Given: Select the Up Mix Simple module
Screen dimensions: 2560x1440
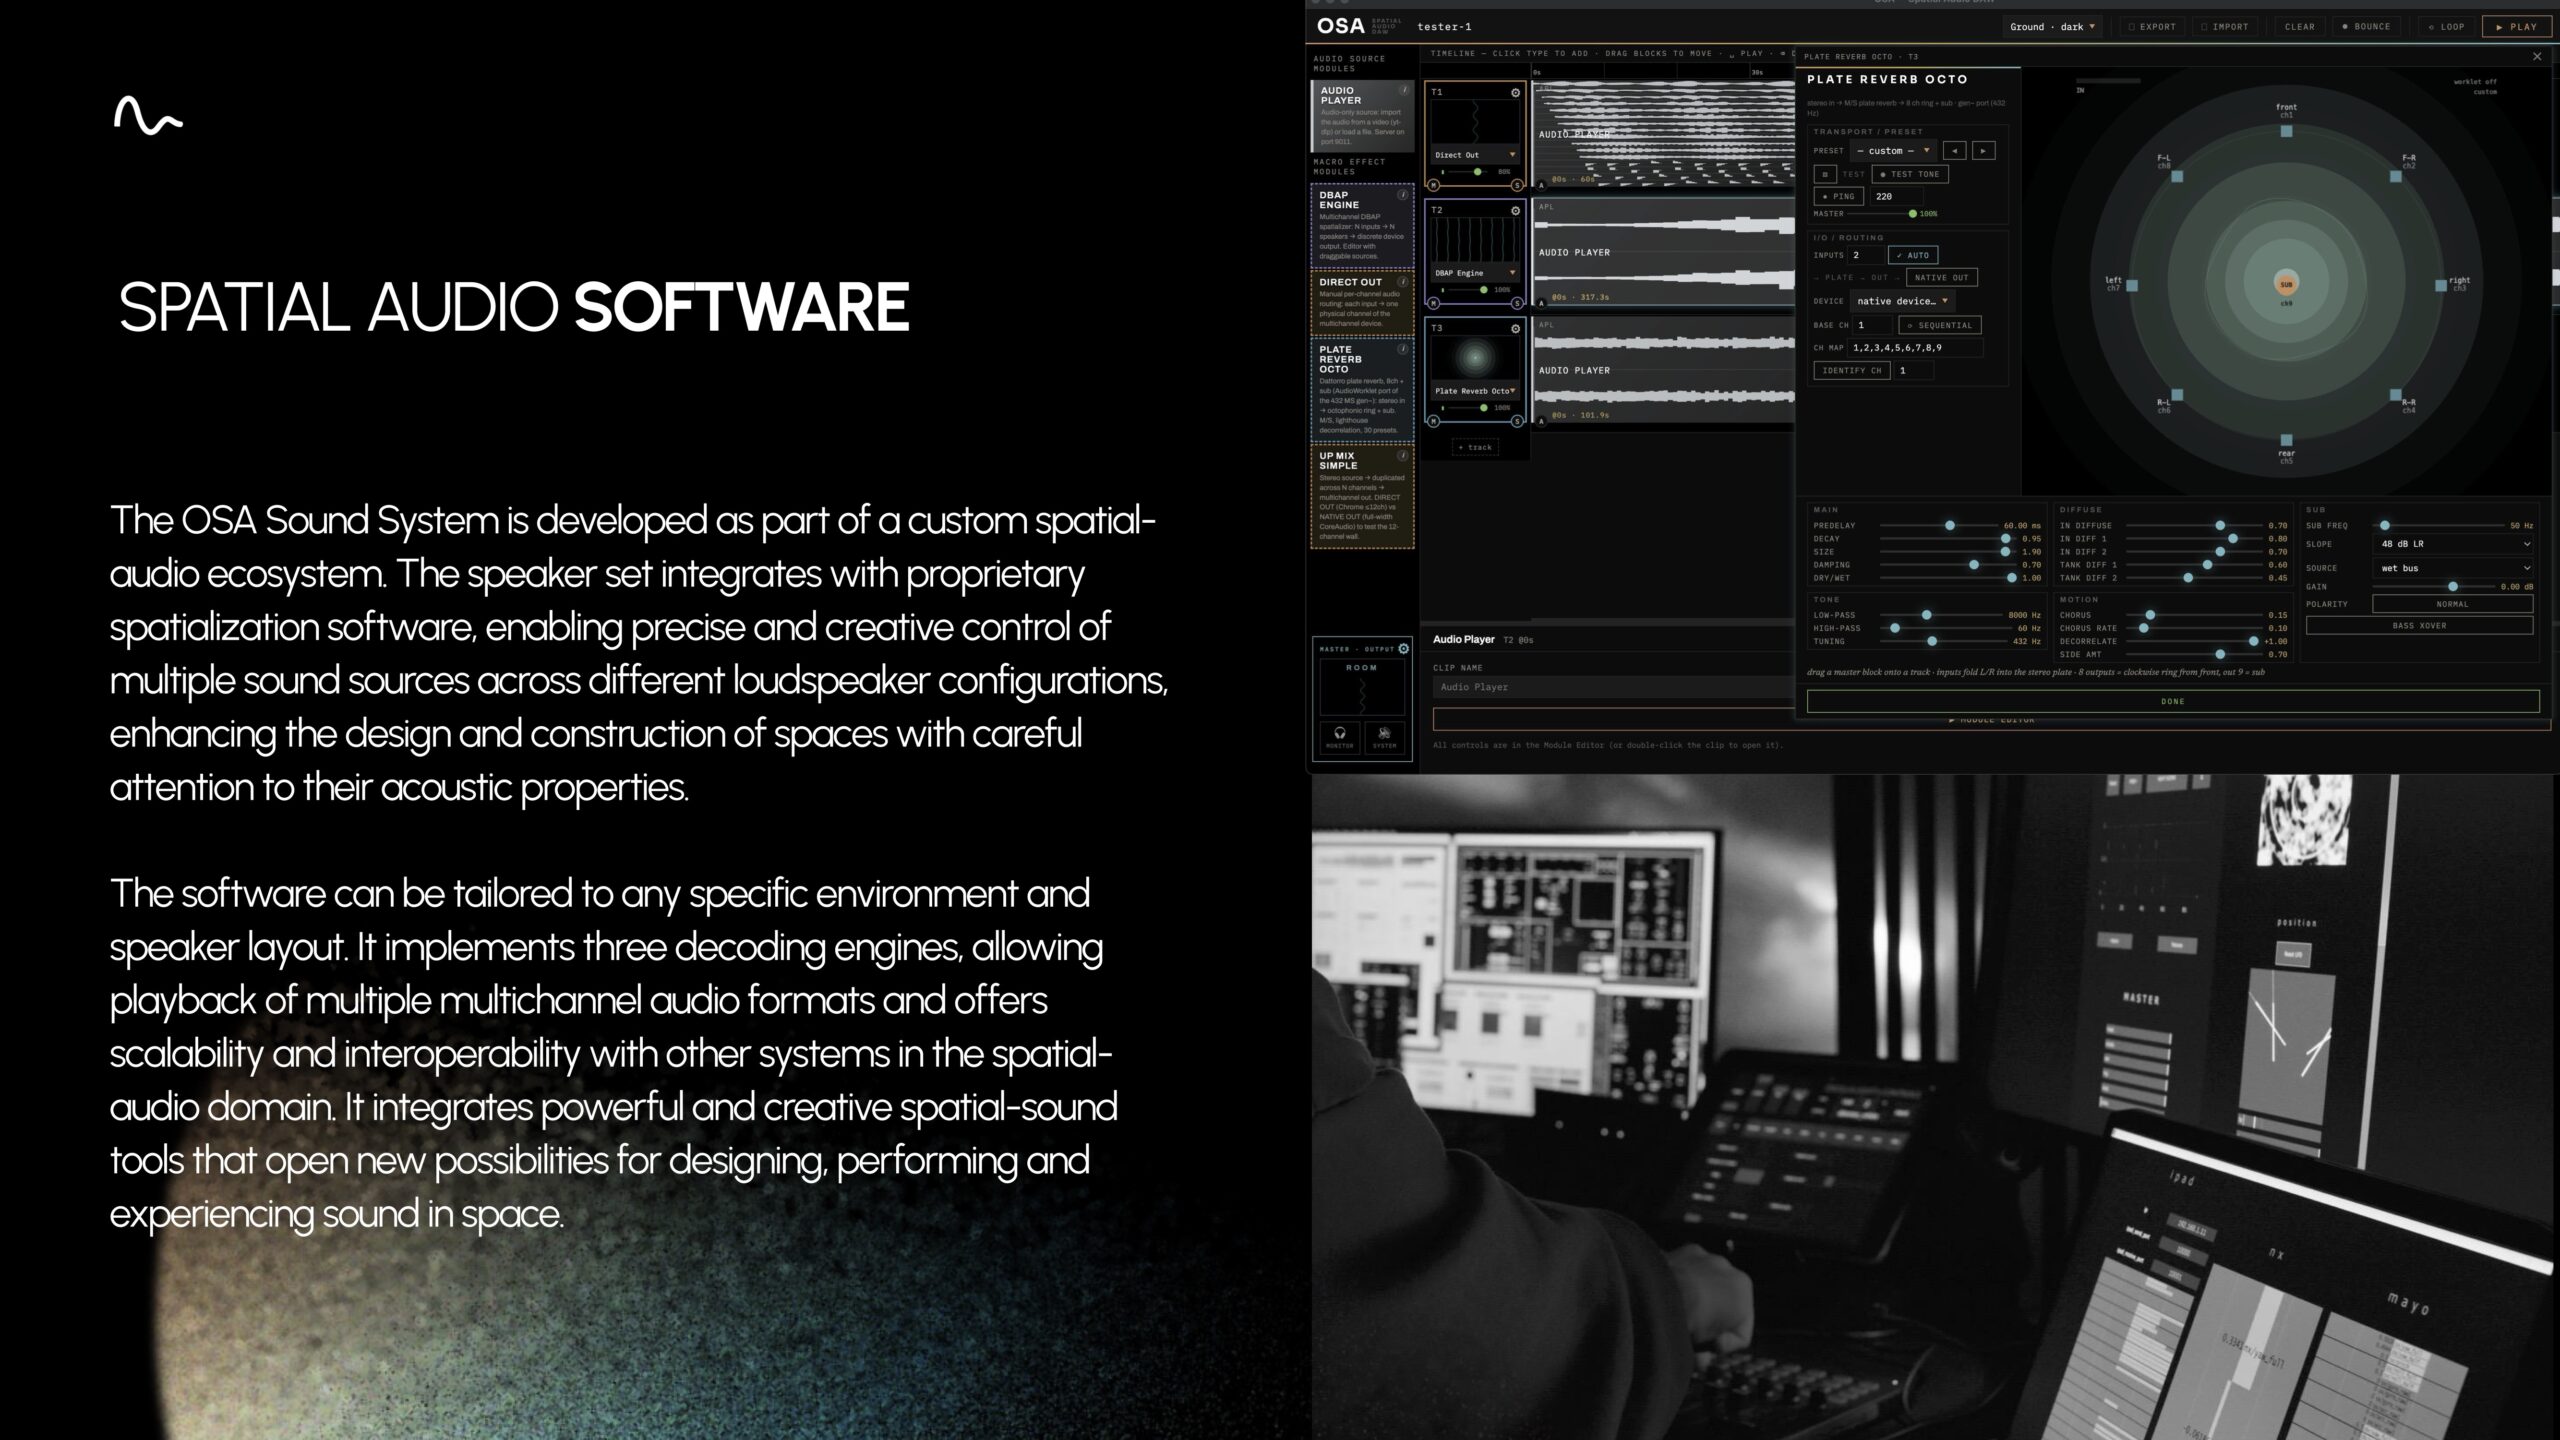Looking at the screenshot, I should (x=1362, y=497).
